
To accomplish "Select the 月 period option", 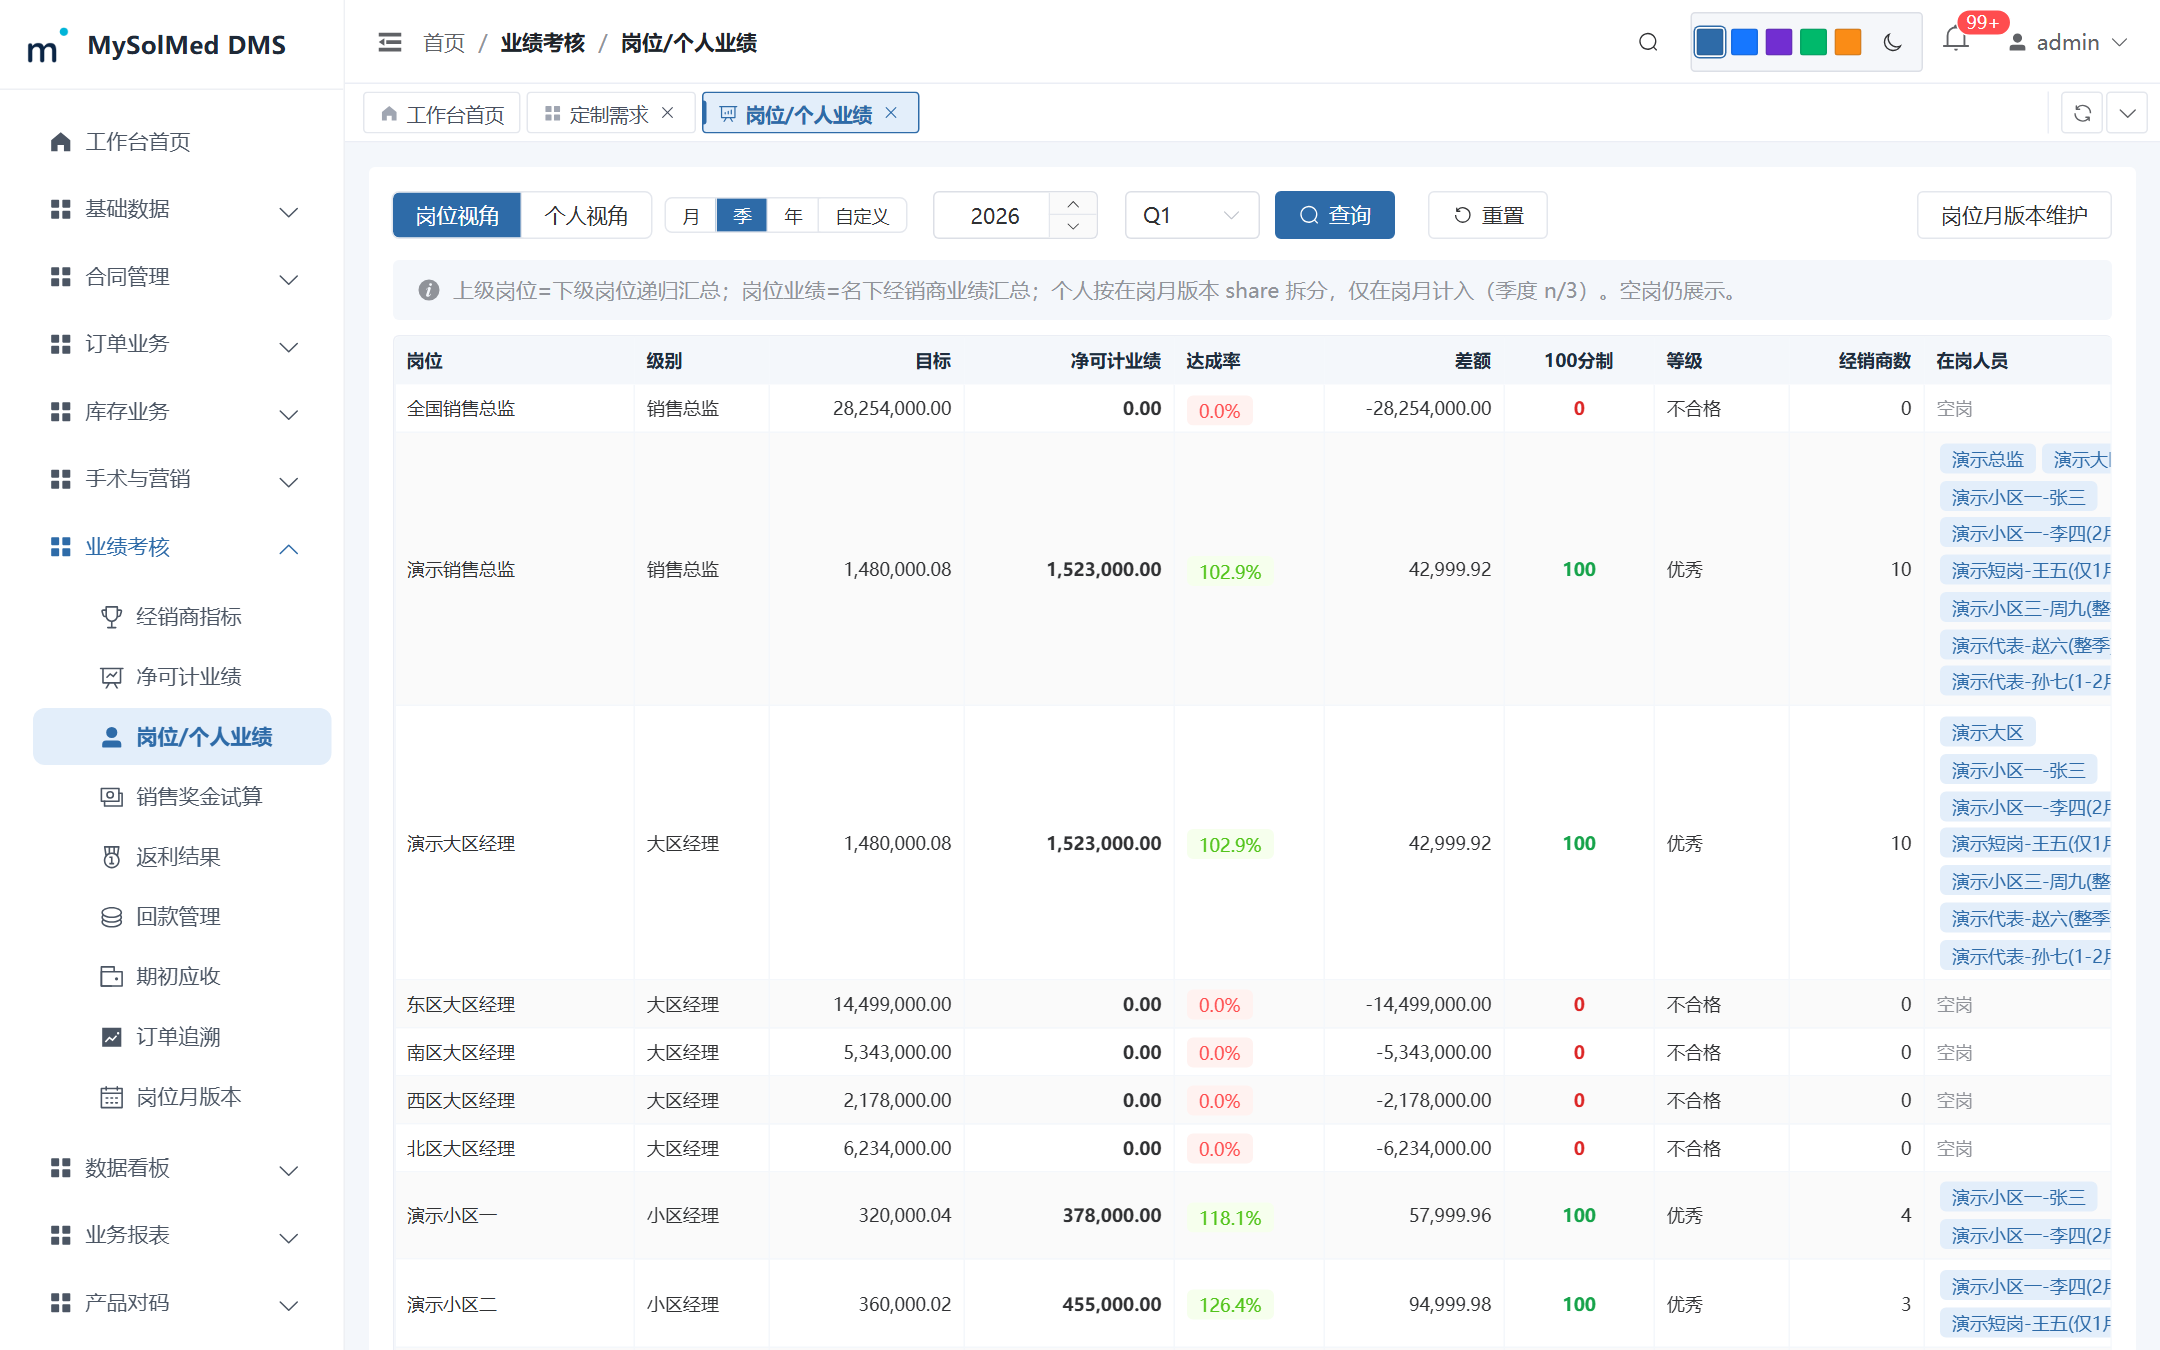I will (691, 215).
